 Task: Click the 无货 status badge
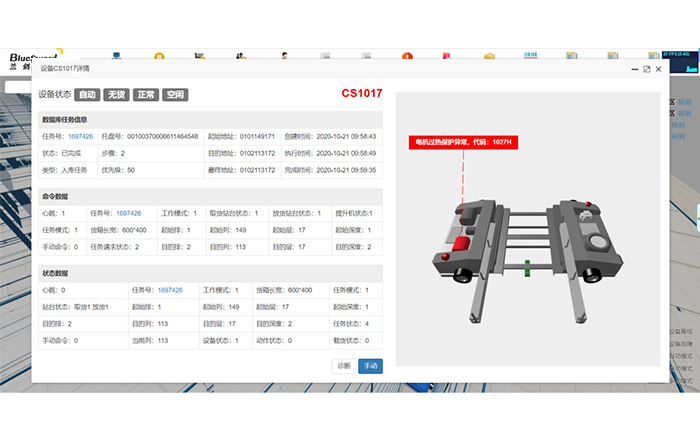point(117,94)
